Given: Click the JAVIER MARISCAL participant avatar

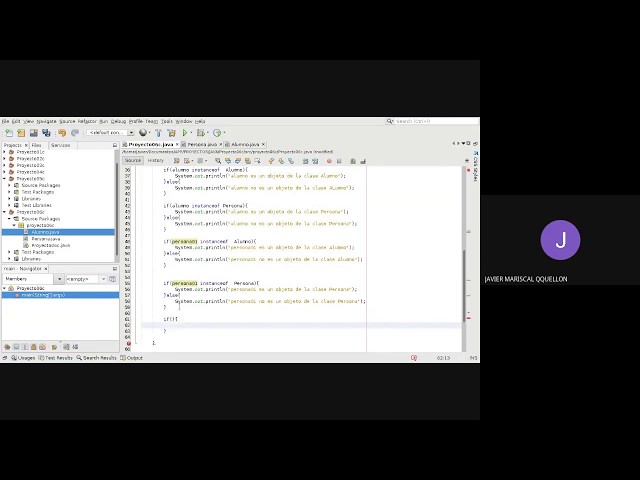Looking at the screenshot, I should click(x=560, y=240).
